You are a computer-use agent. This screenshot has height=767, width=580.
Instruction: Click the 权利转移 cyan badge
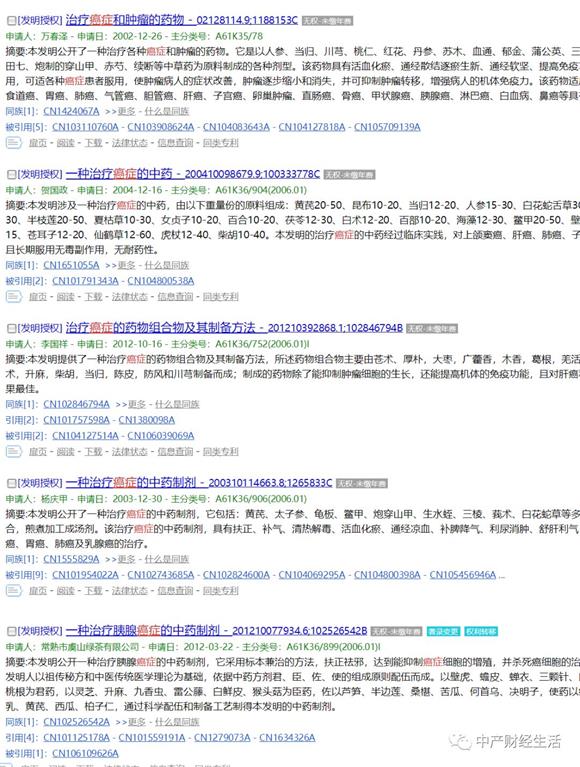coord(481,632)
